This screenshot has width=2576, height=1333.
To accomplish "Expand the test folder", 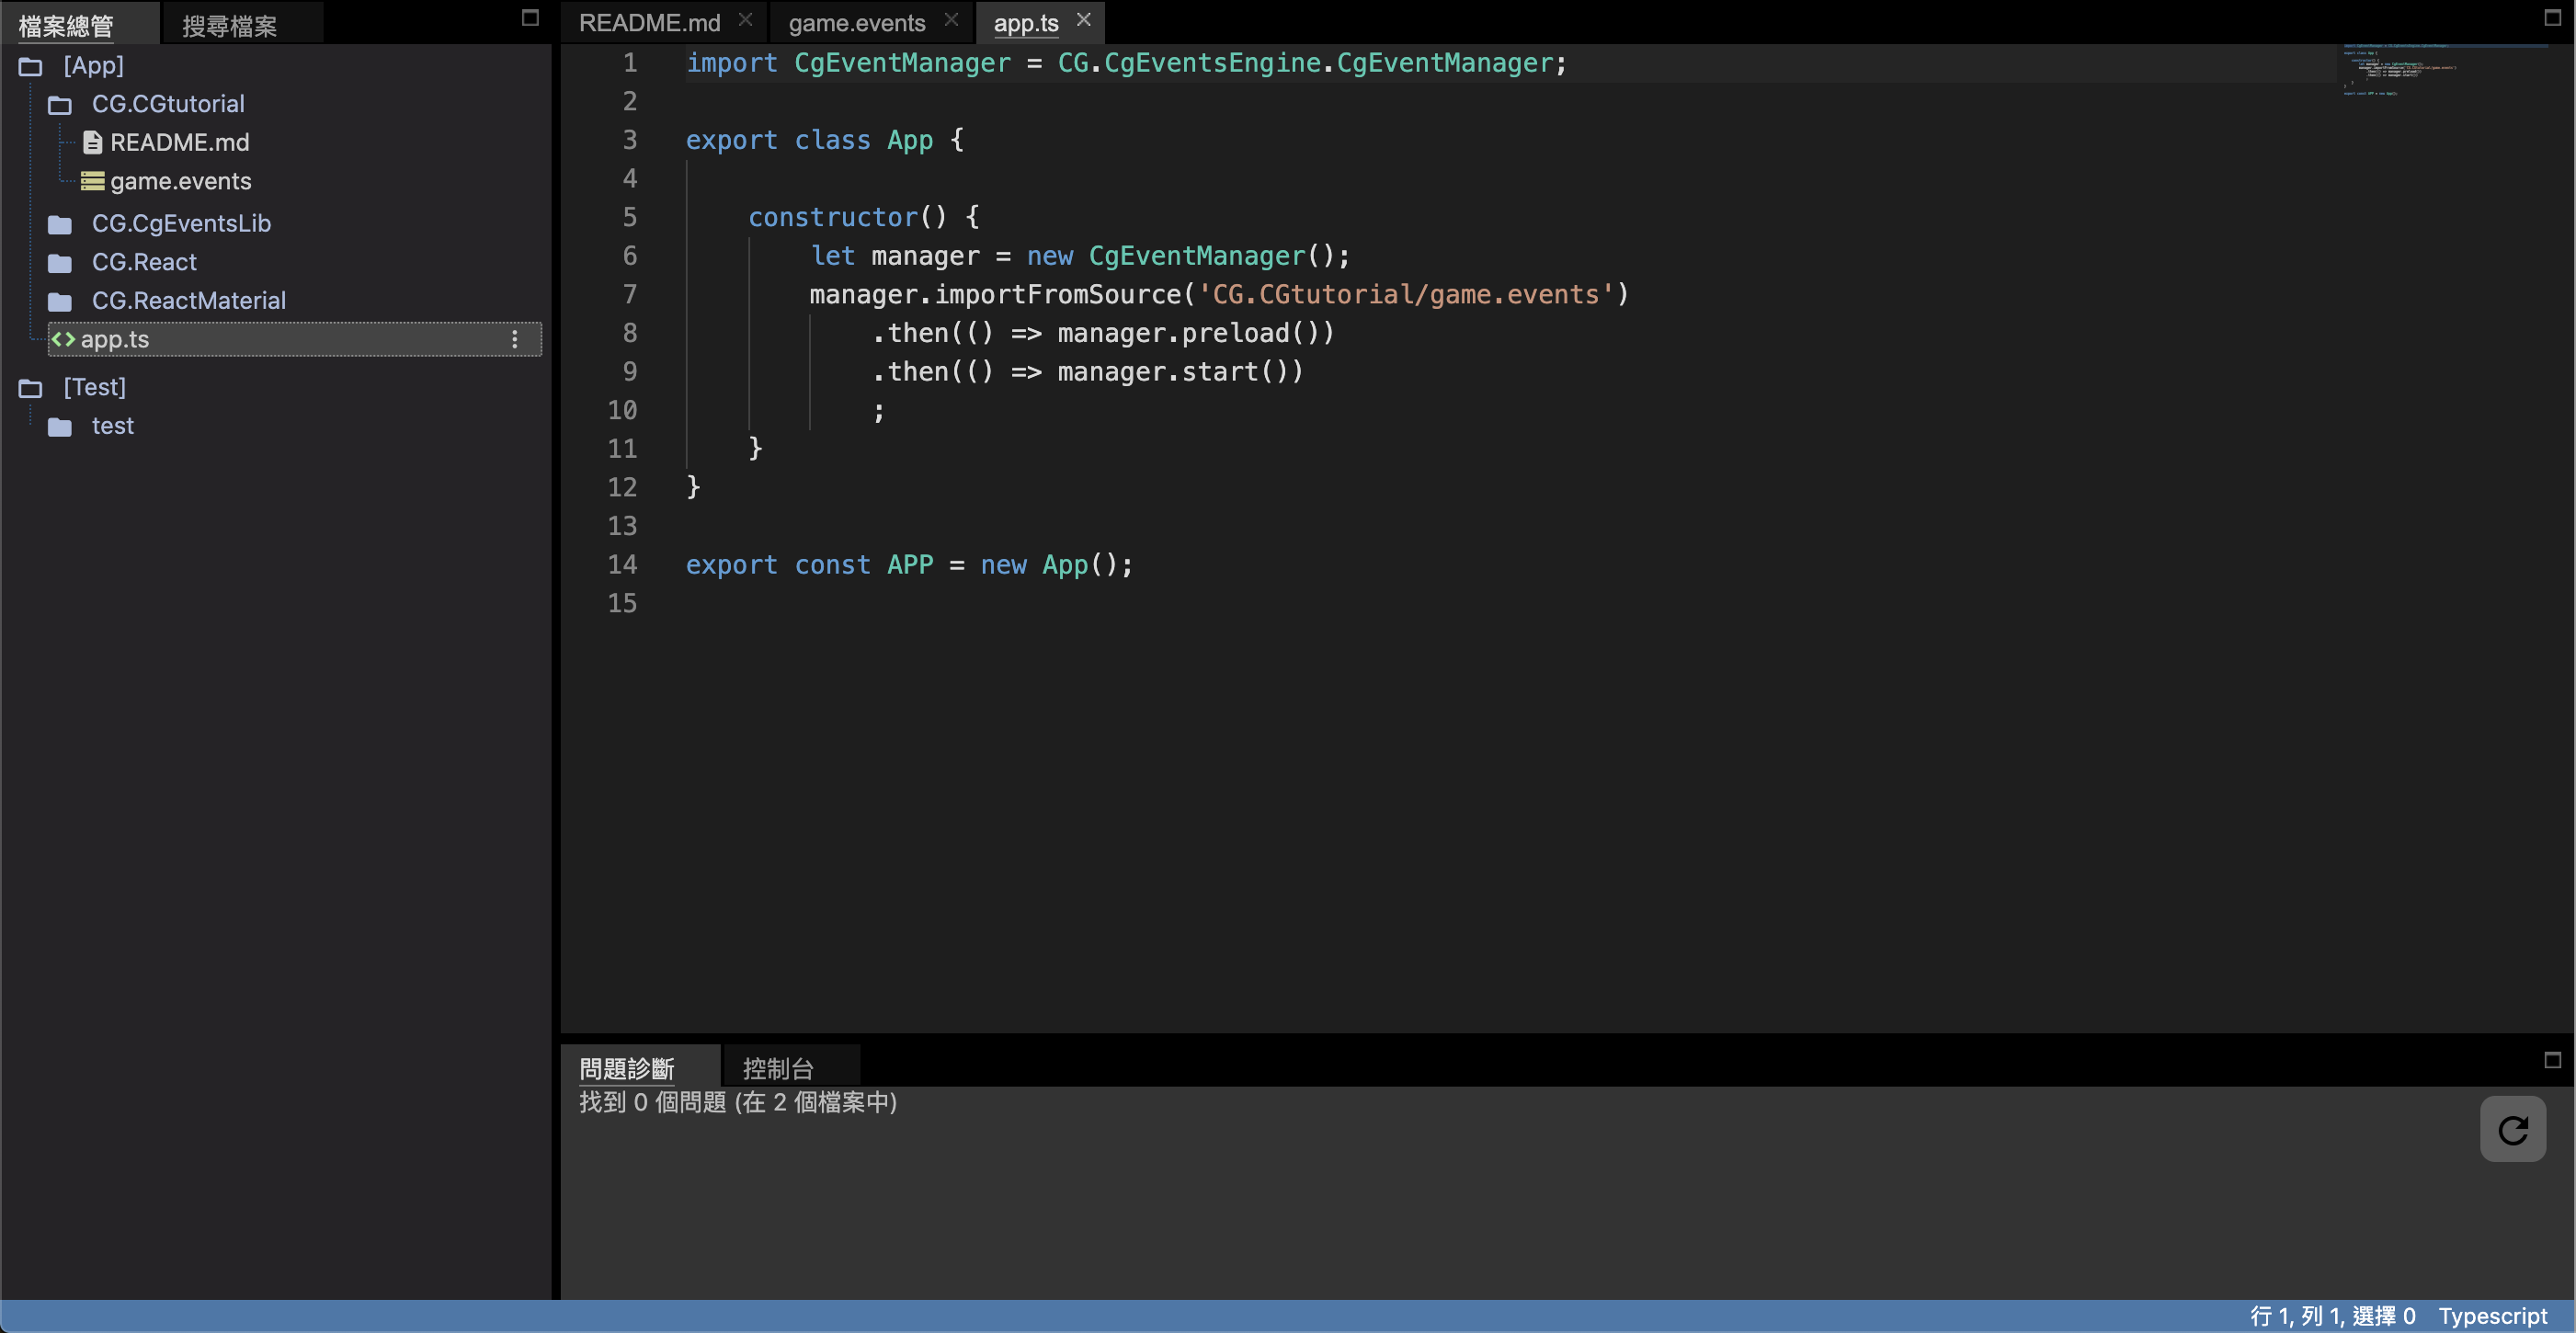I will 60,427.
